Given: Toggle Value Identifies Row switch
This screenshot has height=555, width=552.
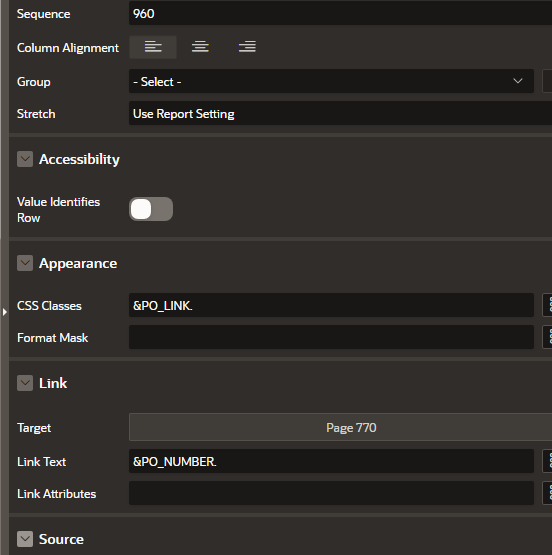Looking at the screenshot, I should (151, 209).
